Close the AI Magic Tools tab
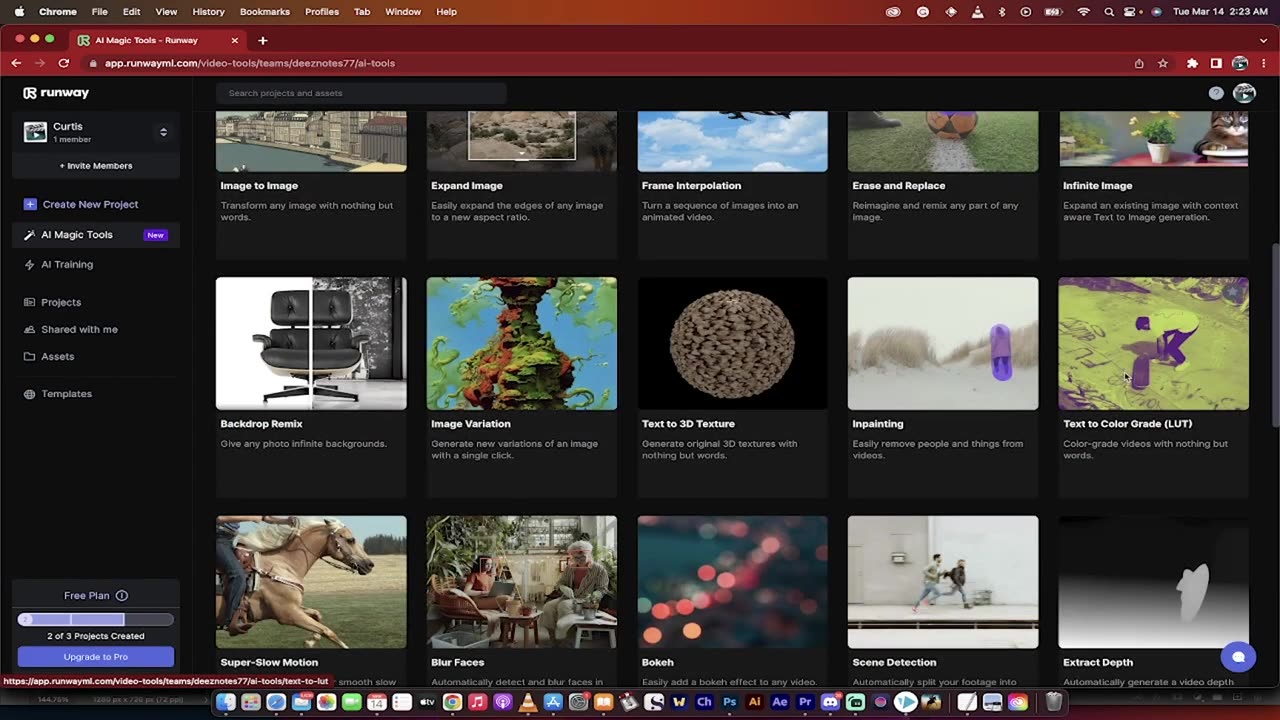Viewport: 1280px width, 720px height. [x=235, y=40]
